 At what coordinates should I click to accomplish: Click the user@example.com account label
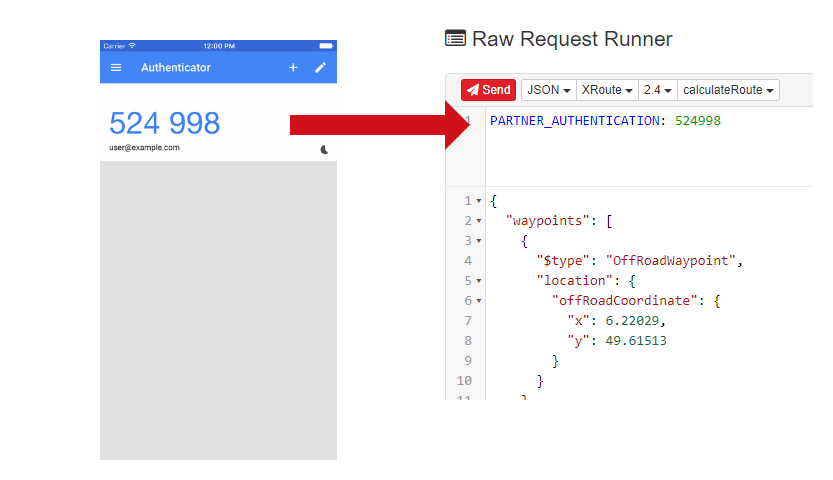coord(145,148)
